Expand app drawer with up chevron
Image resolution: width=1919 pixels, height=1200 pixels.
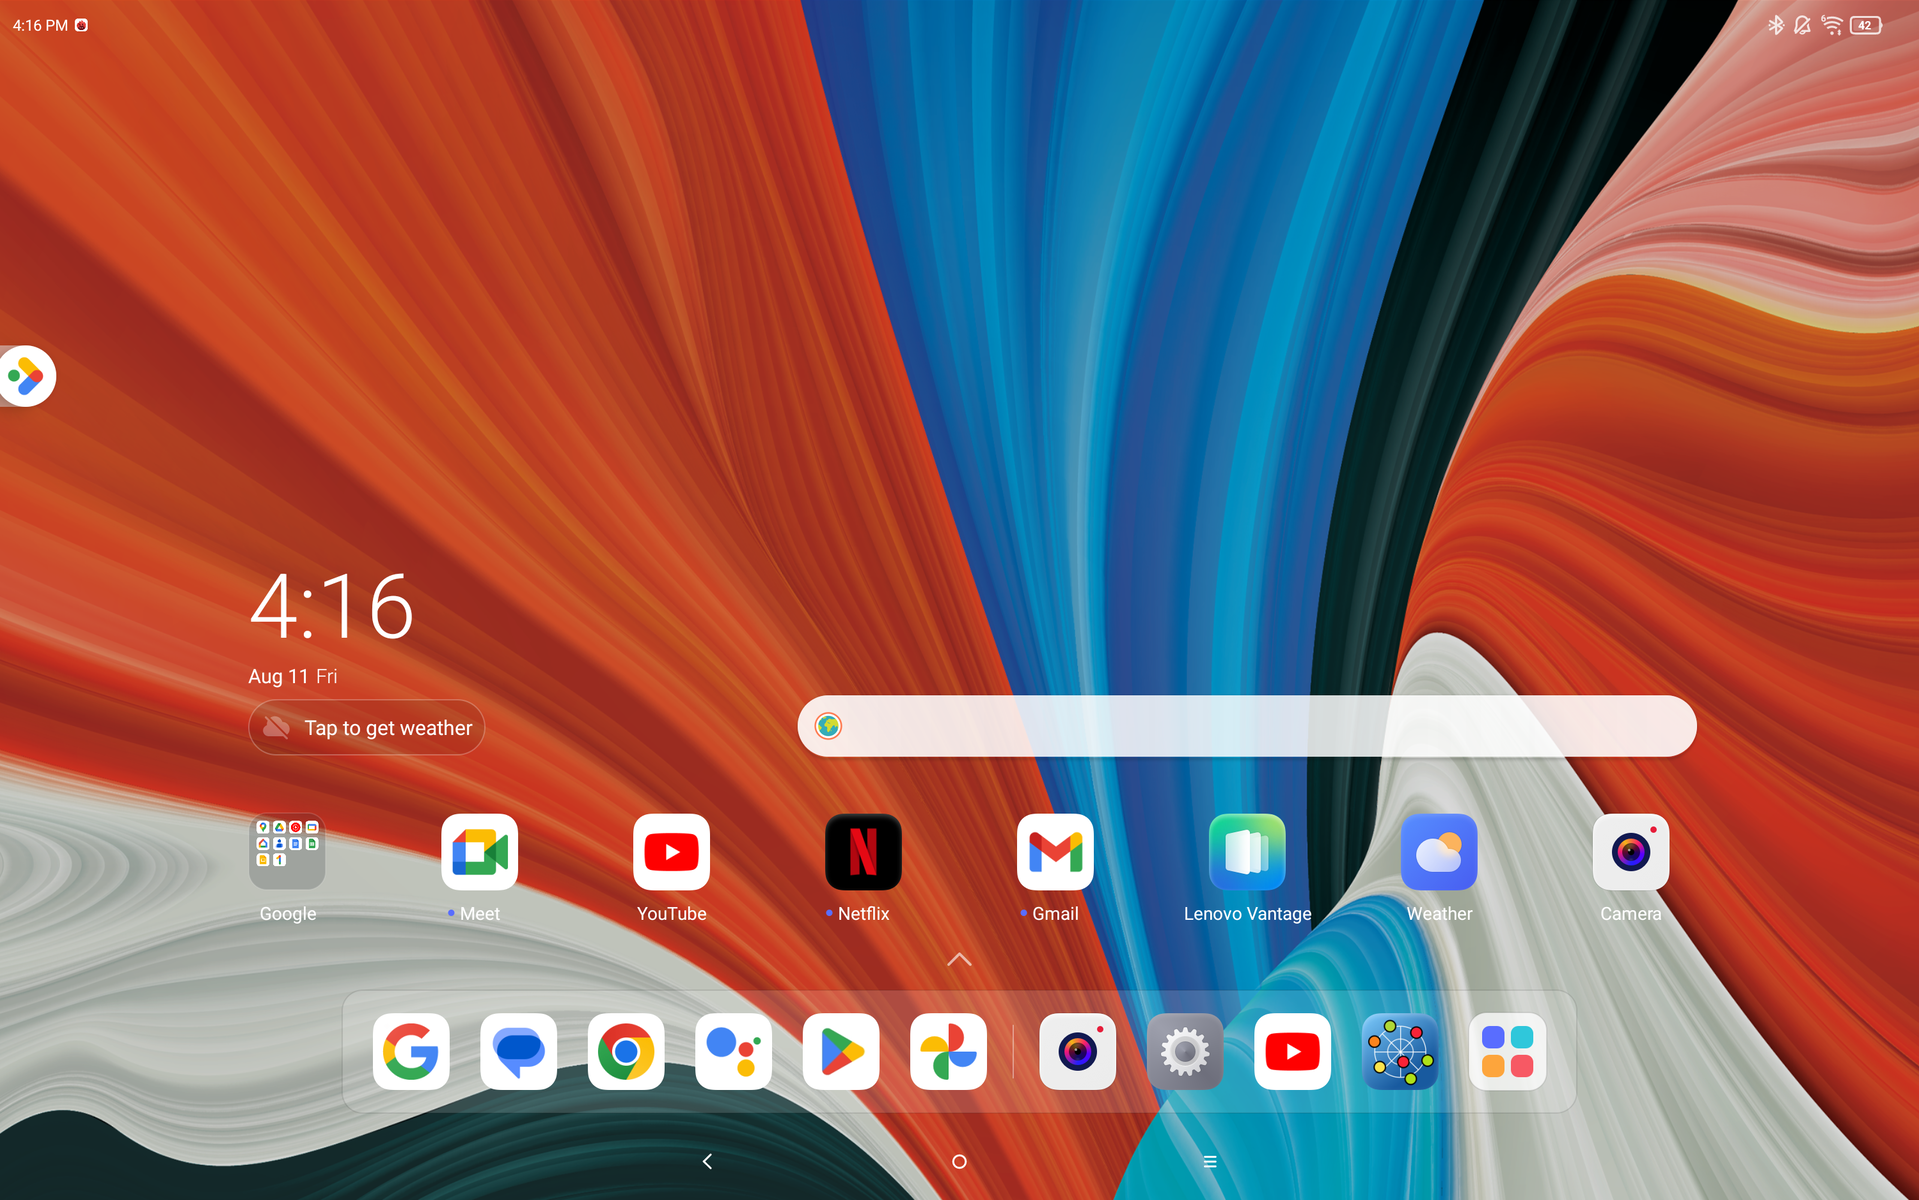[959, 960]
